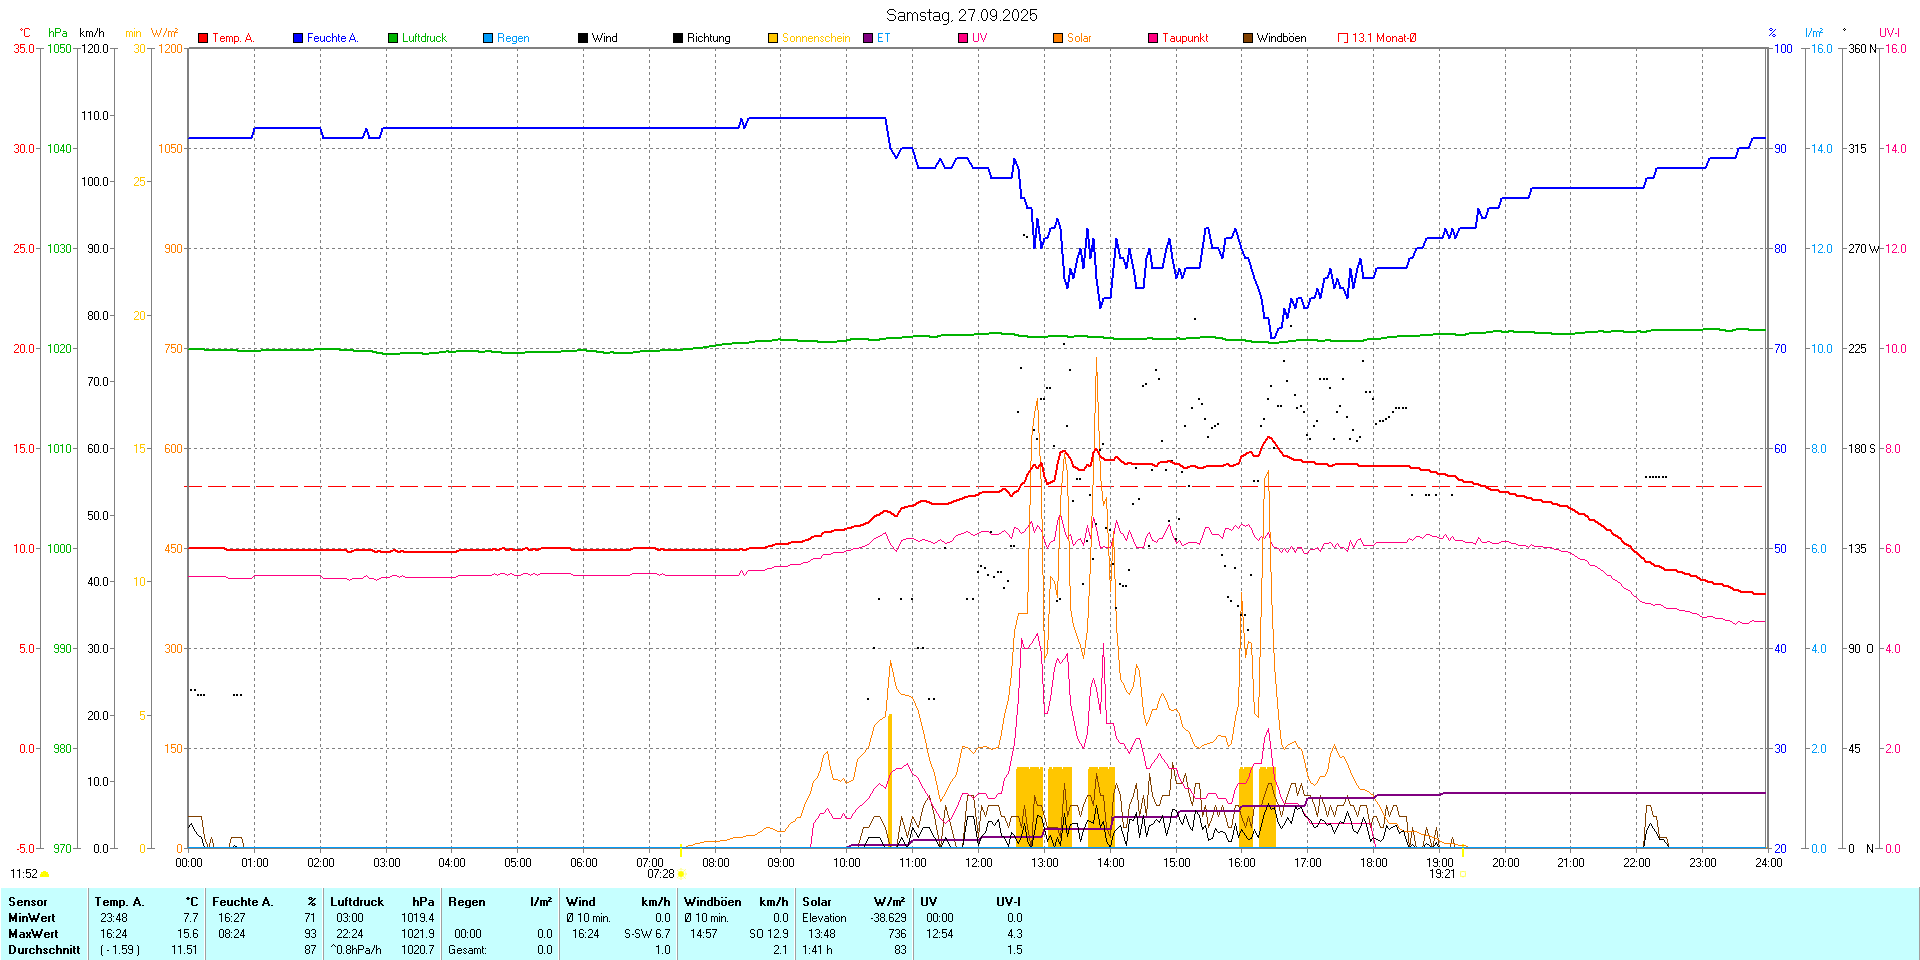Click the Luftdruck header in the stats table
This screenshot has height=960, width=1920.
[357, 902]
